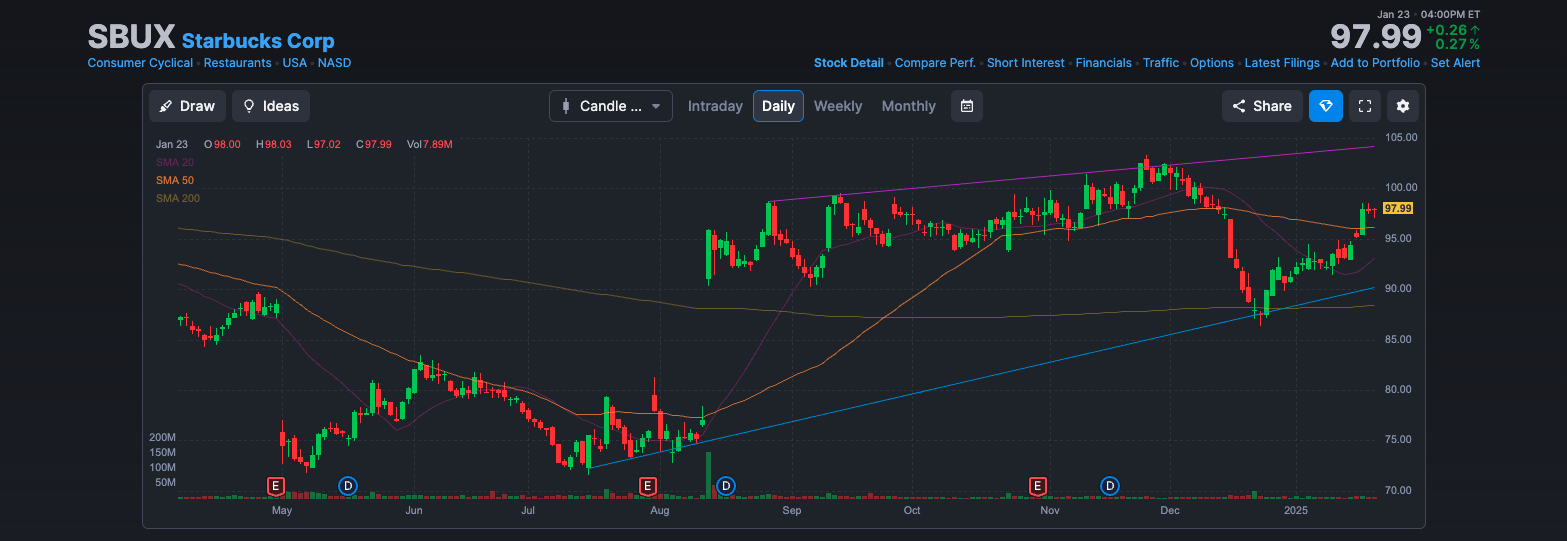Open Stock Detail view
Screen dimensions: 1567x541
[849, 63]
